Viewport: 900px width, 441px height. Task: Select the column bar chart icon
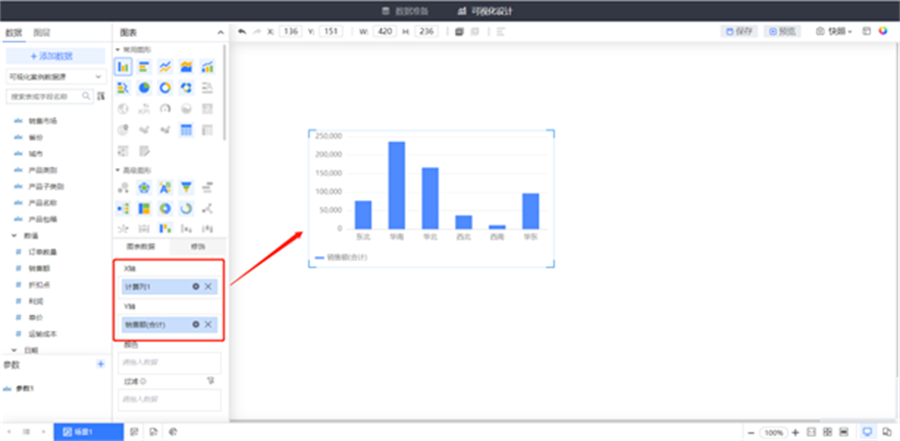(x=123, y=67)
